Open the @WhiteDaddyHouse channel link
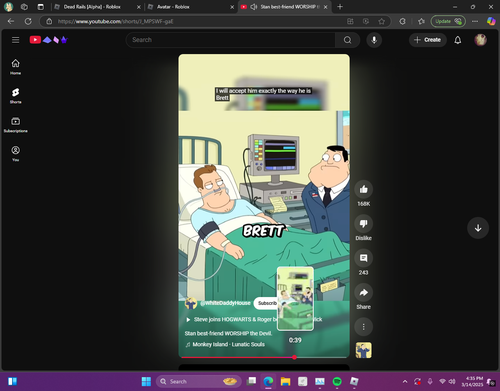This screenshot has width=500, height=391. point(225,303)
